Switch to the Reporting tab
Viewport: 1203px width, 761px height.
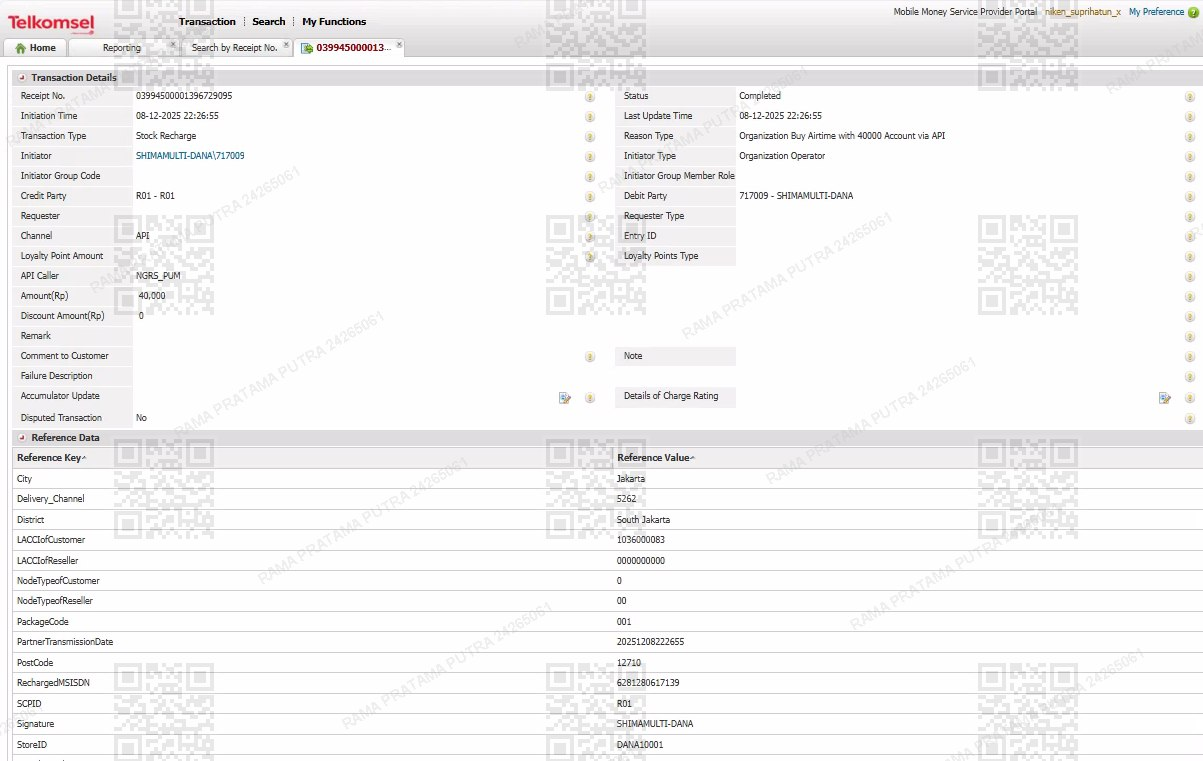pyautogui.click(x=122, y=47)
